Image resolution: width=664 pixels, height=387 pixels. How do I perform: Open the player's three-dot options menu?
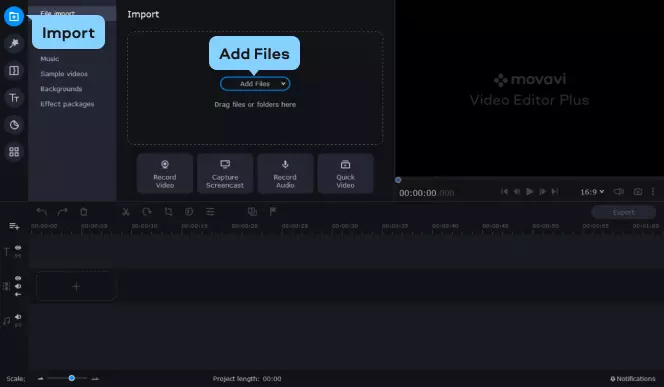pyautogui.click(x=653, y=192)
